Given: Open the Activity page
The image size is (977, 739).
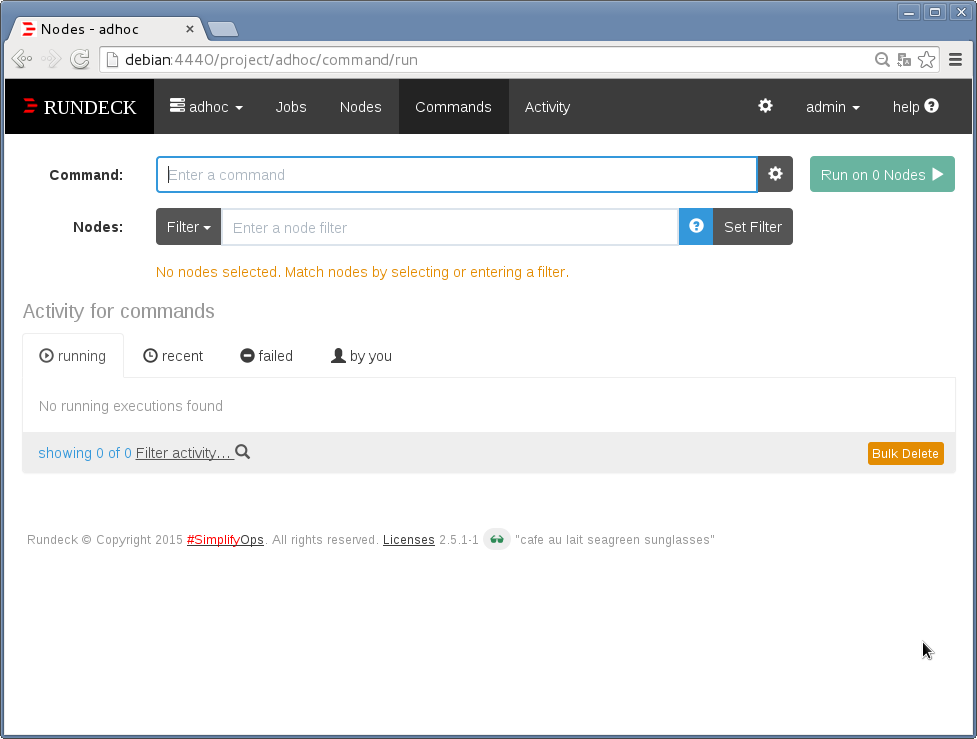Looking at the screenshot, I should click(547, 107).
